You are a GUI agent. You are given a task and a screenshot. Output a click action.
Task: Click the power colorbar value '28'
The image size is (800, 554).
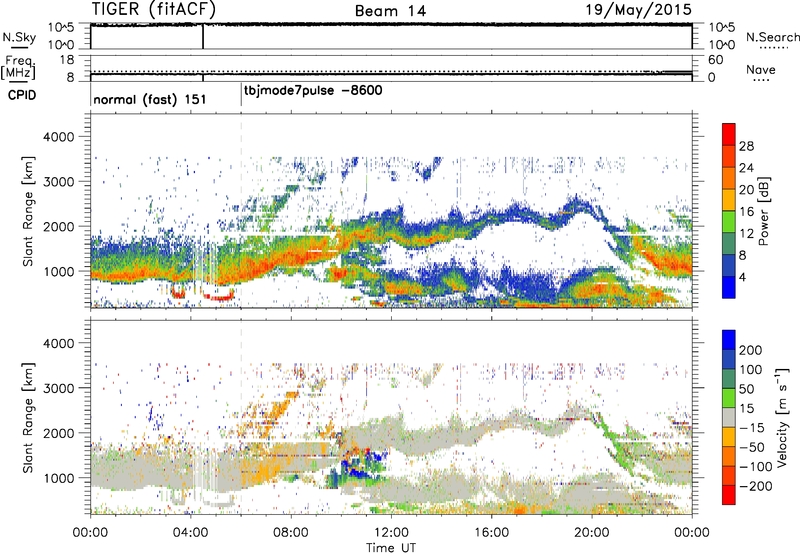(746, 146)
